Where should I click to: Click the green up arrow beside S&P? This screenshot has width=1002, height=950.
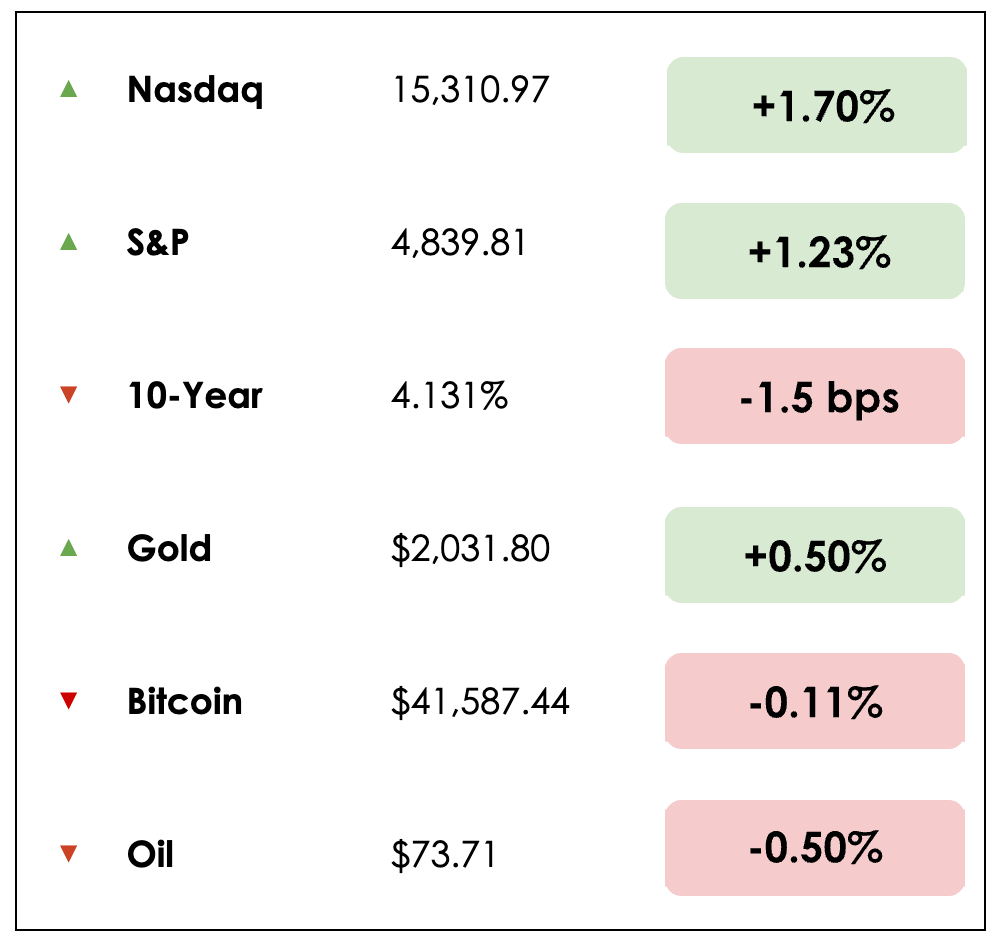(68, 242)
